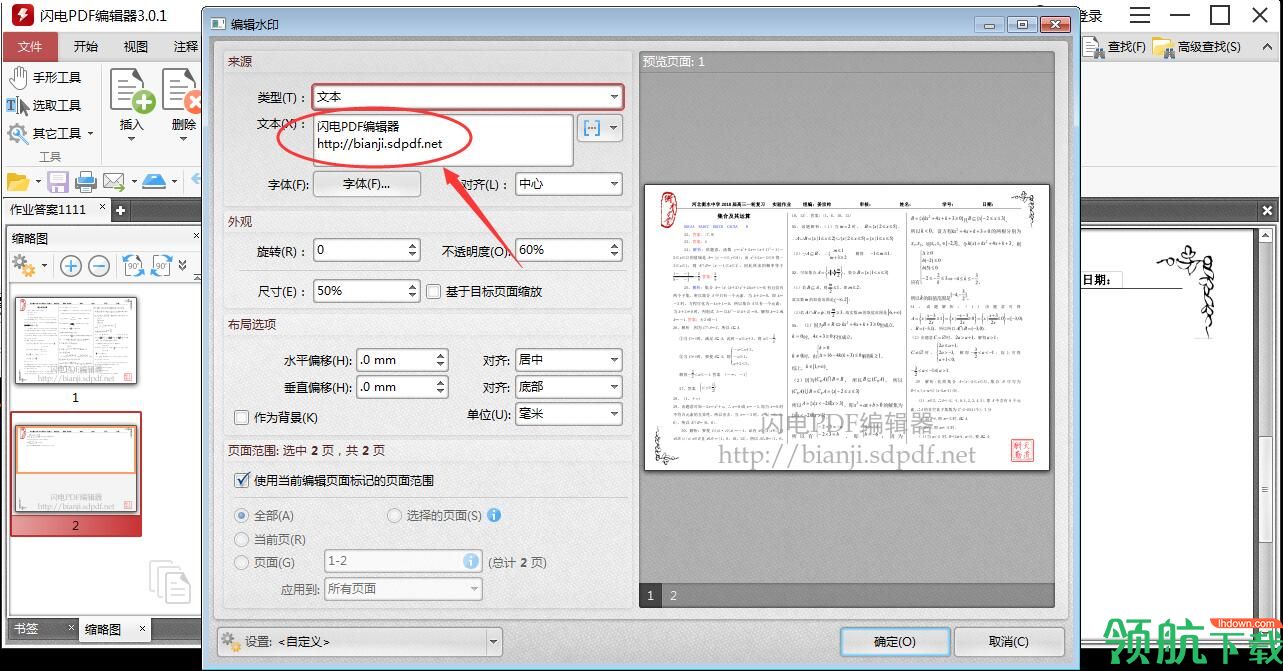Open the 单位(U) 毫米 units dropdown
The width and height of the screenshot is (1283, 671).
[568, 414]
